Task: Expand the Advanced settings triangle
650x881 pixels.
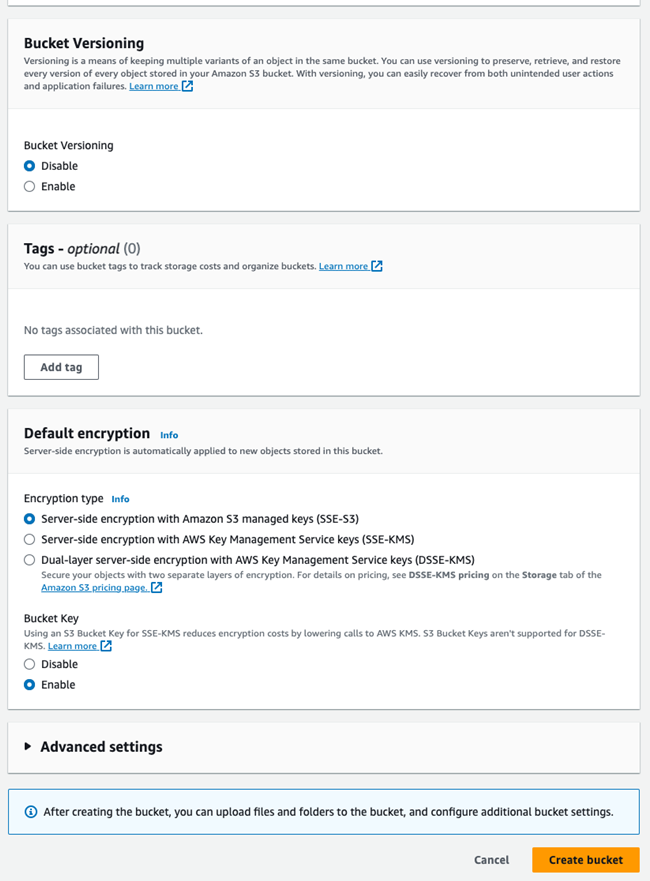Action: [x=28, y=747]
